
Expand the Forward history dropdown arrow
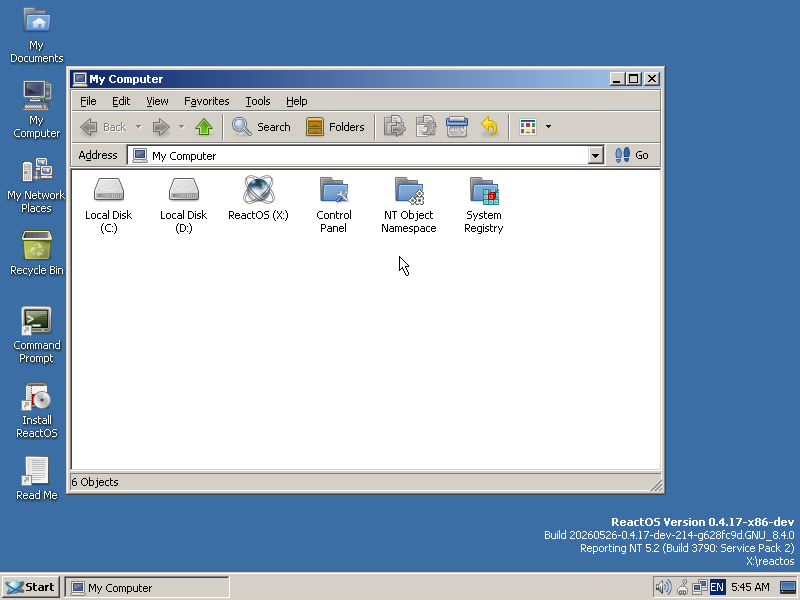[x=182, y=127]
